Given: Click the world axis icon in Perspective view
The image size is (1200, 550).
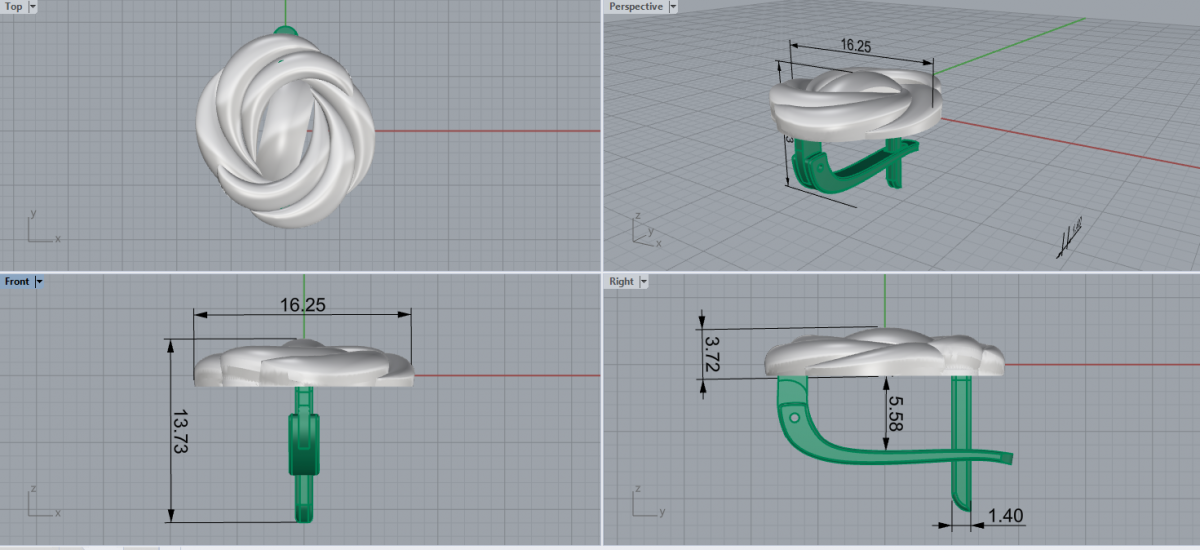Looking at the screenshot, I should pyautogui.click(x=647, y=231).
